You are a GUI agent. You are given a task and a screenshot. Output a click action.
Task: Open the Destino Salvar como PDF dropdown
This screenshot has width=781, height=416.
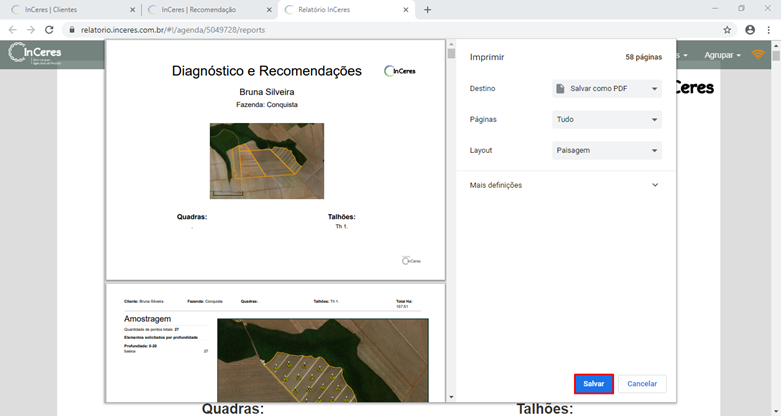click(x=607, y=89)
